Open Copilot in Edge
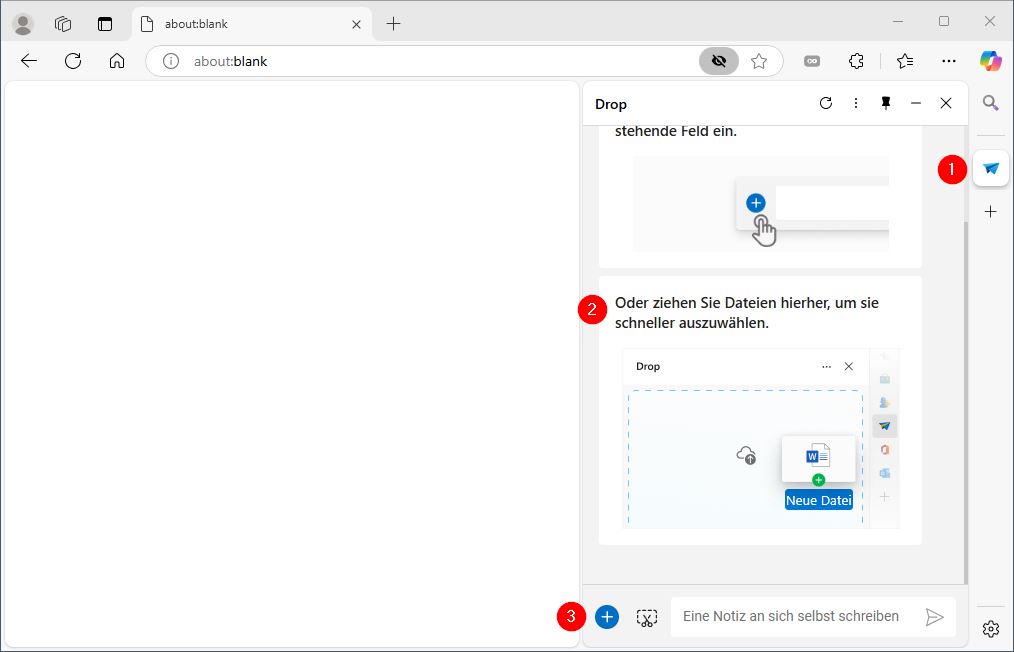1014x652 pixels. point(990,61)
